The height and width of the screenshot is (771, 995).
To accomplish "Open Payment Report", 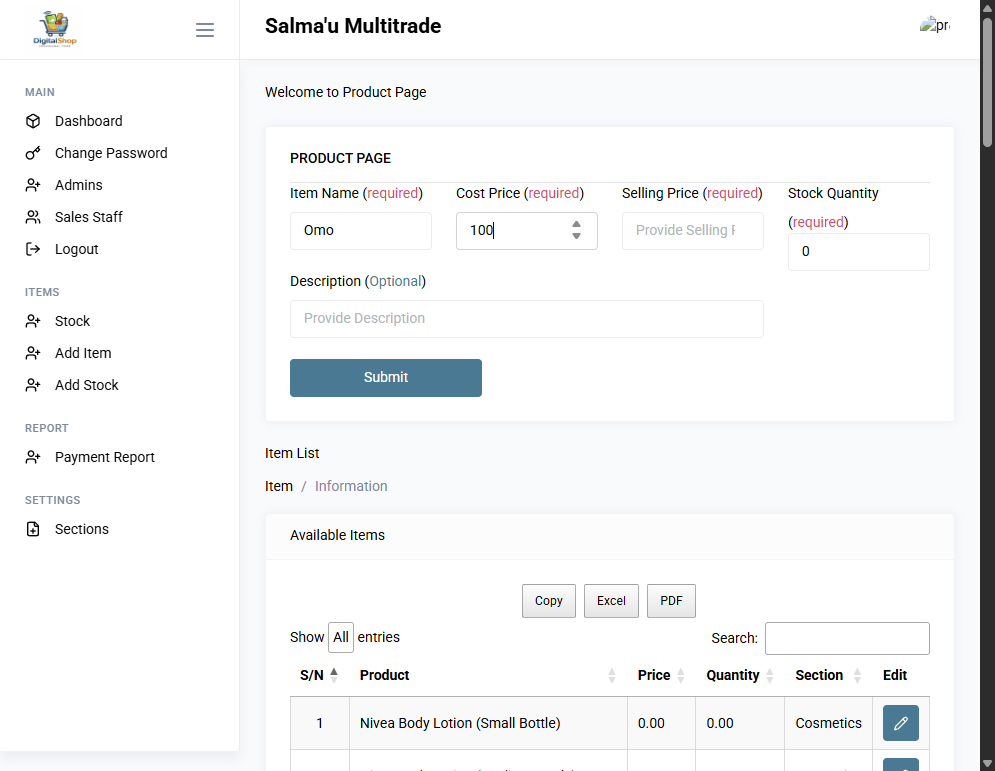I will [x=105, y=457].
